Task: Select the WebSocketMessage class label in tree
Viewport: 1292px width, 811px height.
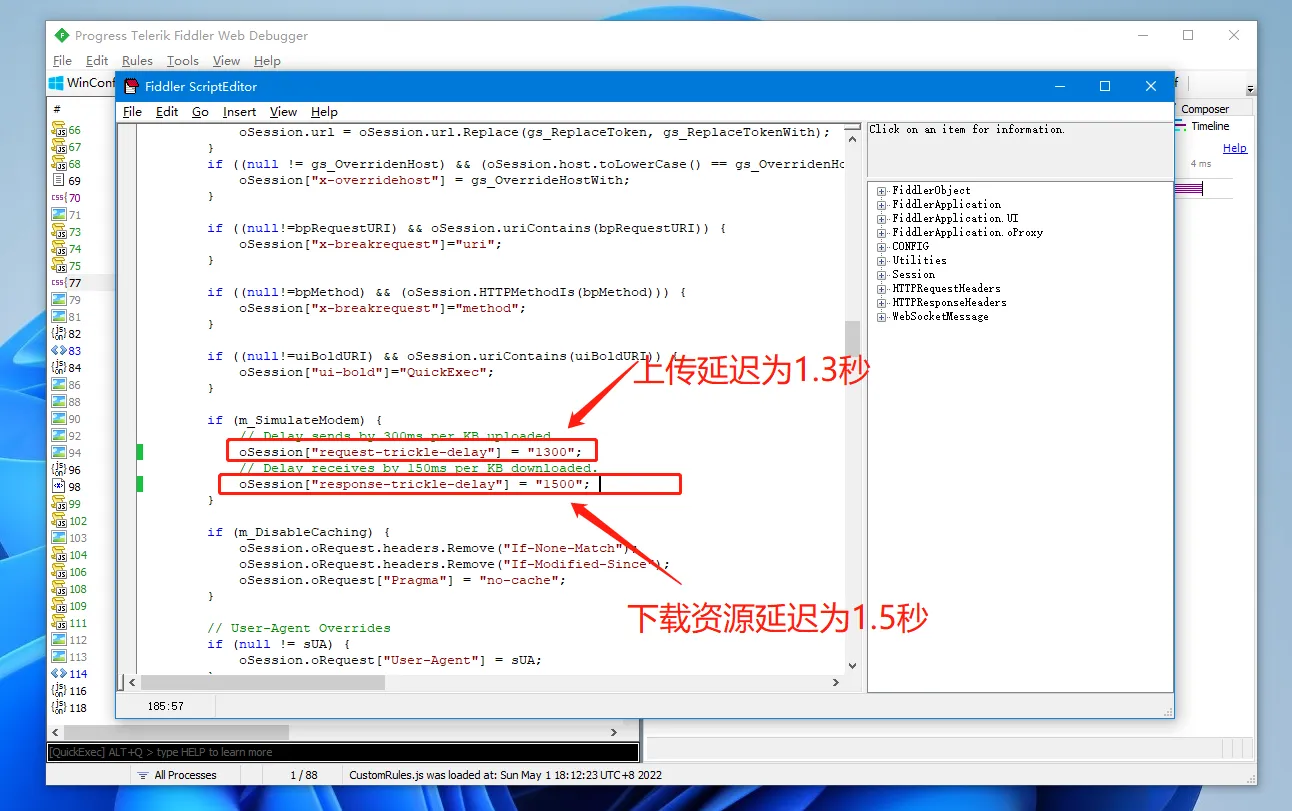Action: (x=940, y=316)
